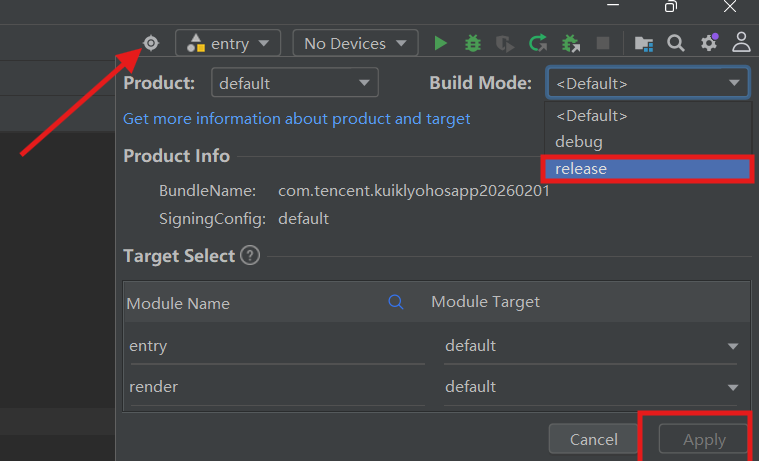Viewport: 759px width, 461px height.
Task: Open the product target configuration icon
Action: coord(151,43)
